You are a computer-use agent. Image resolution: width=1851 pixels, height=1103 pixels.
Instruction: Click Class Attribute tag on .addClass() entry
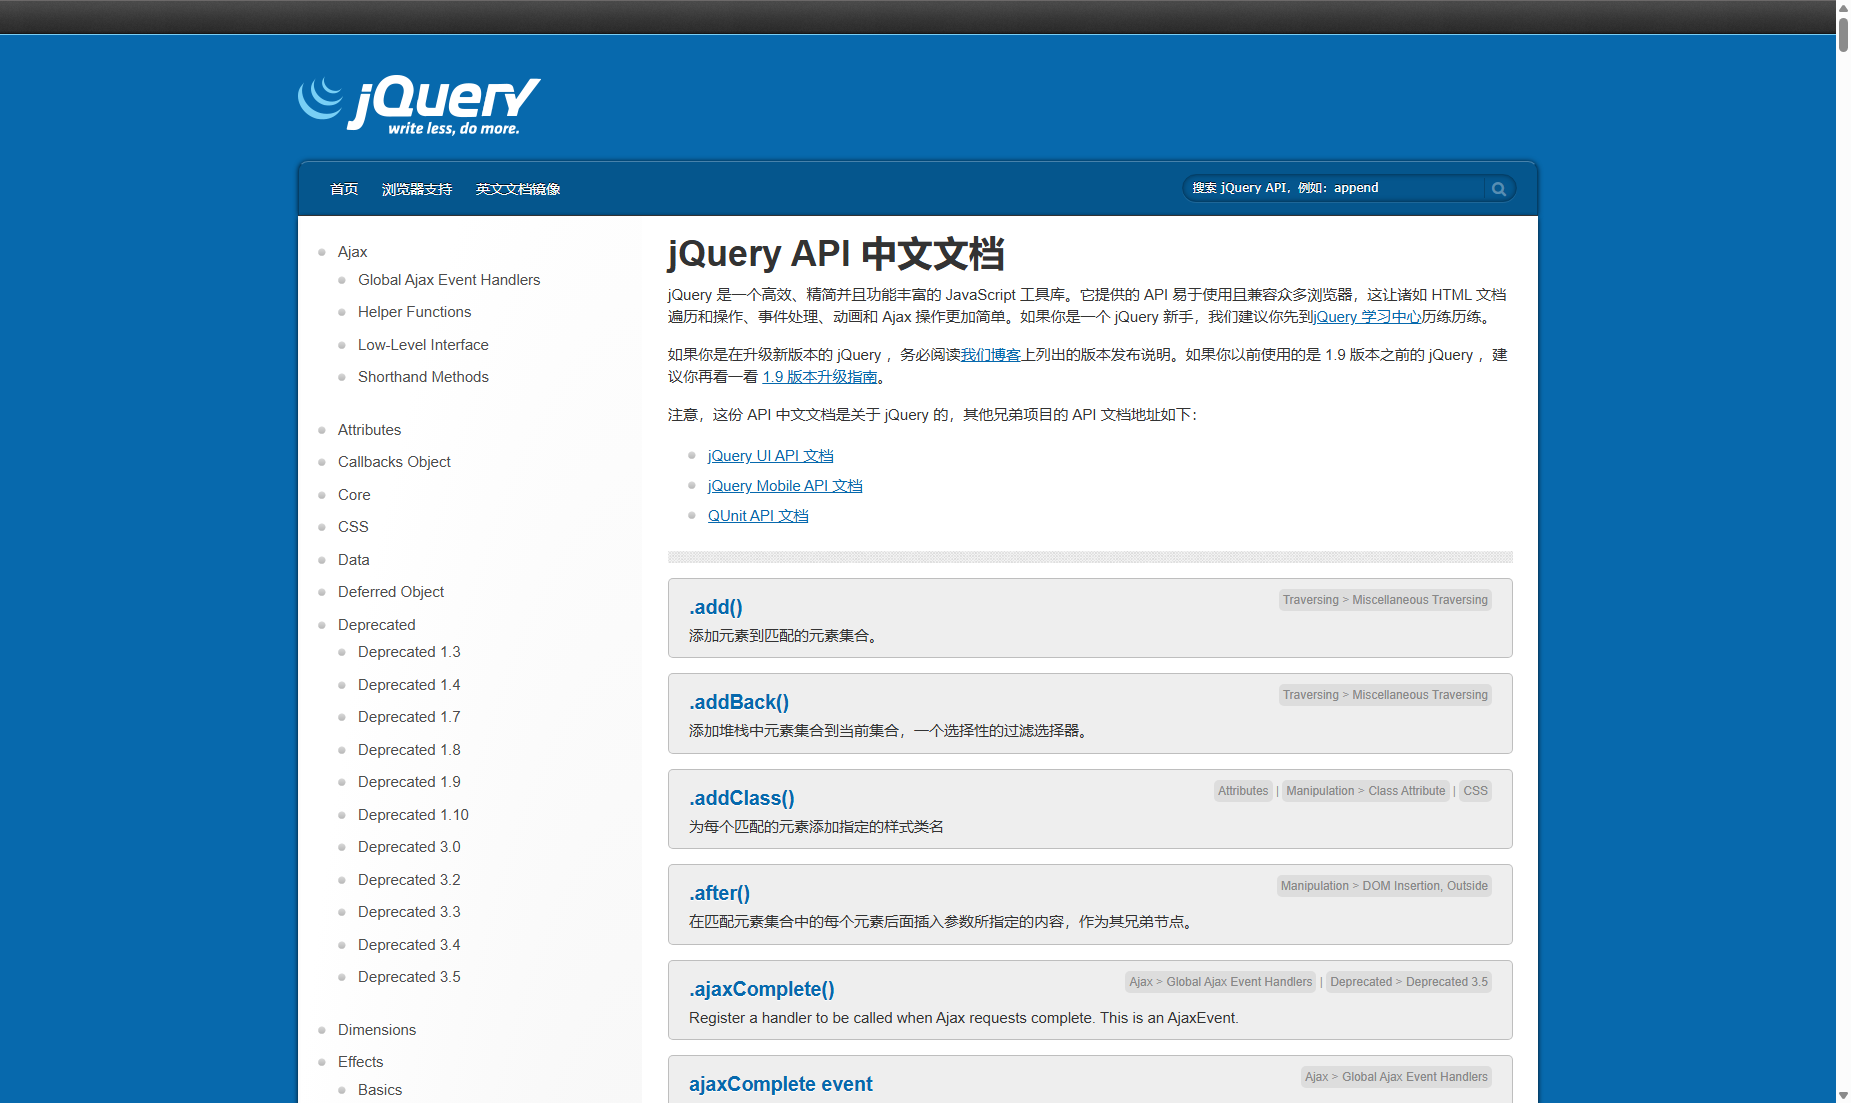[x=1407, y=791]
